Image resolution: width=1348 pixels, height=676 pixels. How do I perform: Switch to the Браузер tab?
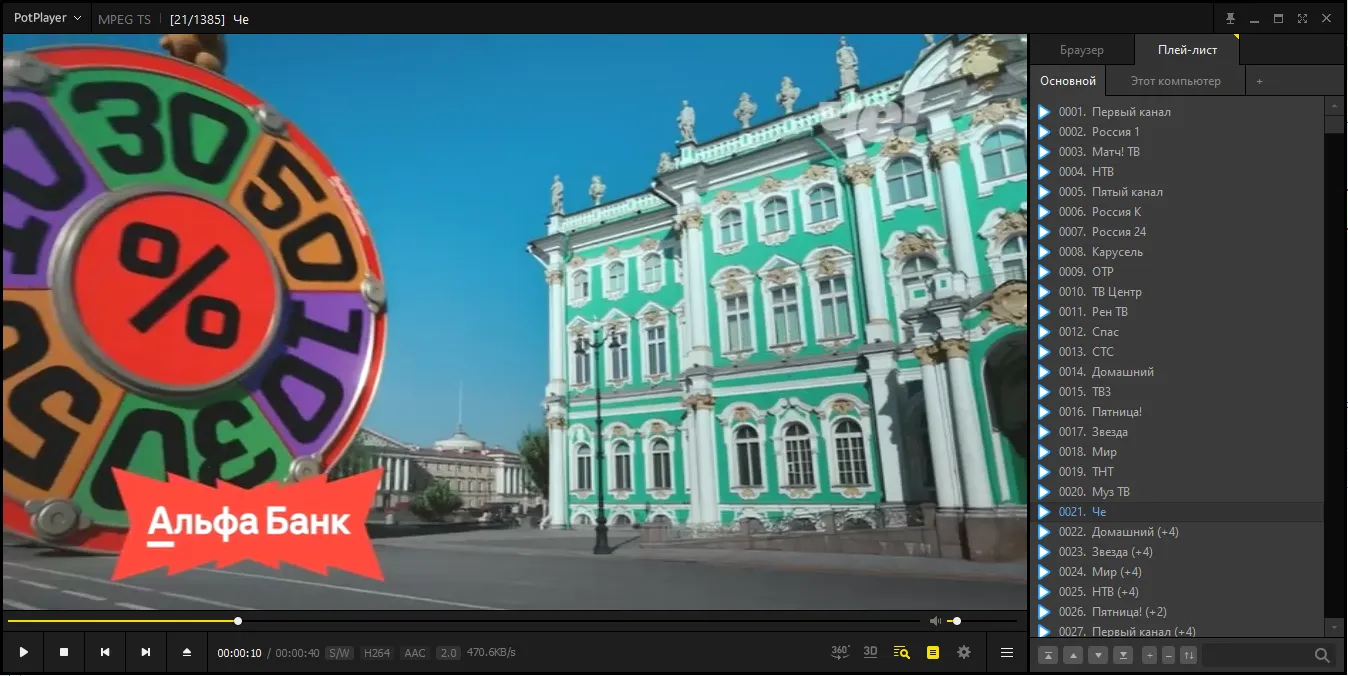click(1082, 50)
